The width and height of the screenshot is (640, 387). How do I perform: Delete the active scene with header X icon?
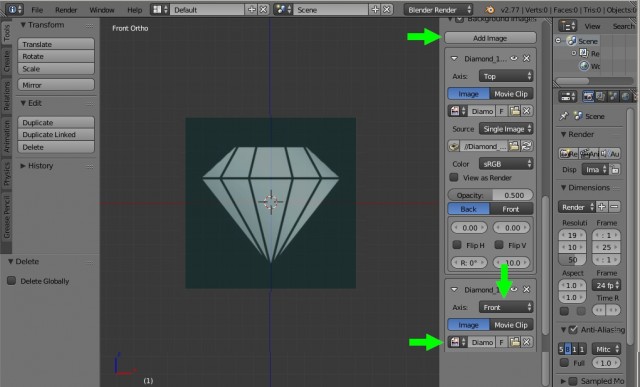pyautogui.click(x=387, y=9)
